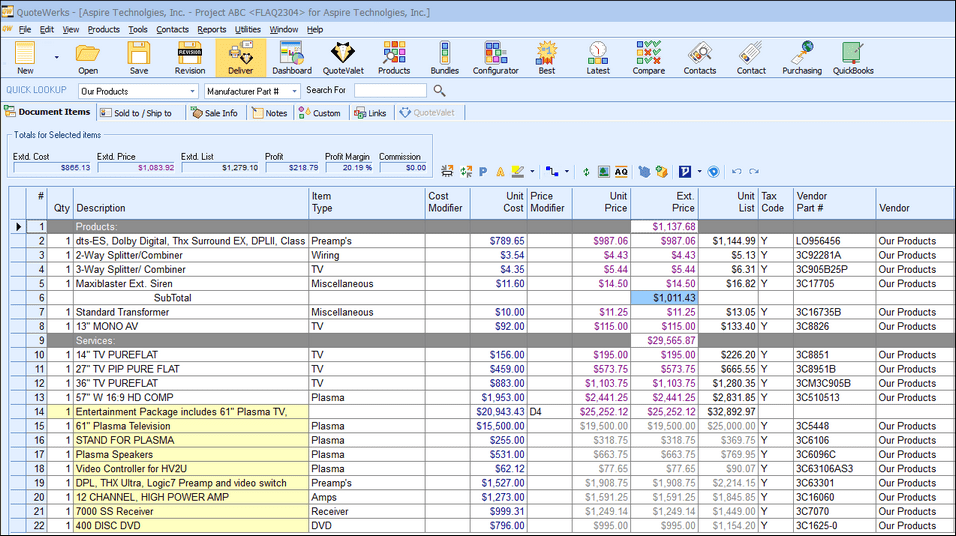
Task: Click the Latest pricing icon
Action: coord(598,57)
